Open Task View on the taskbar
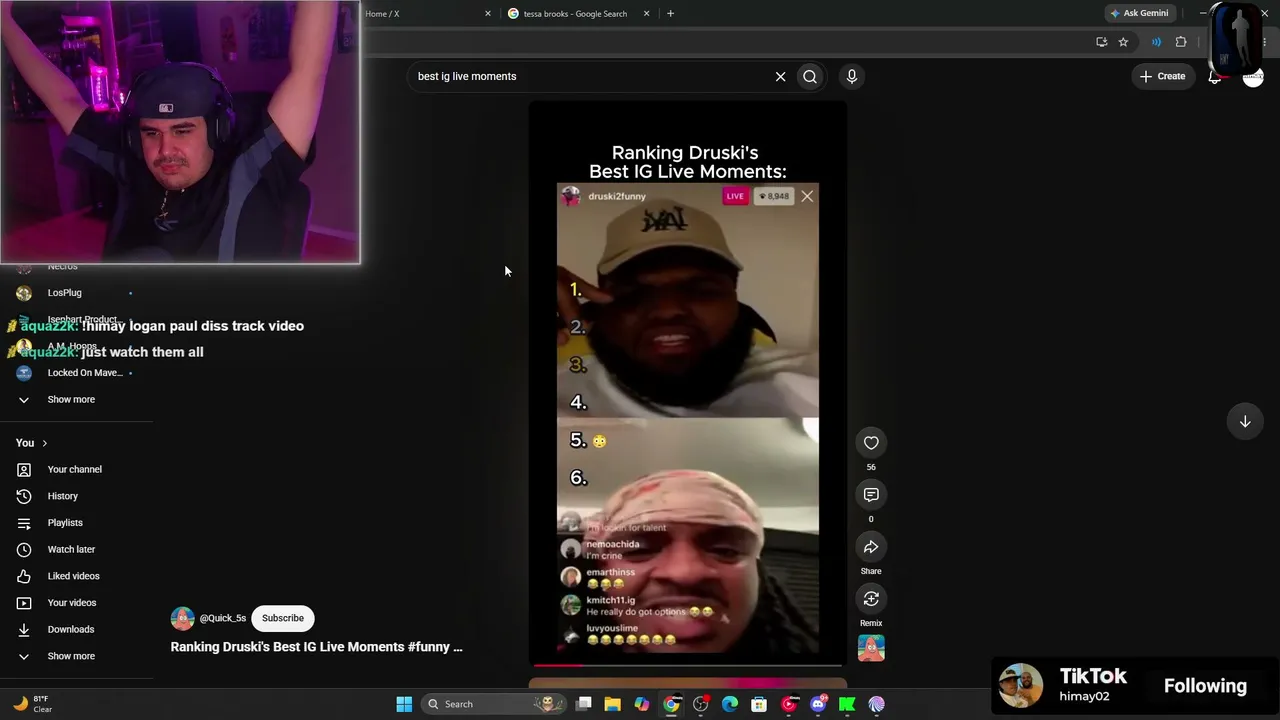1280x720 pixels. [584, 704]
